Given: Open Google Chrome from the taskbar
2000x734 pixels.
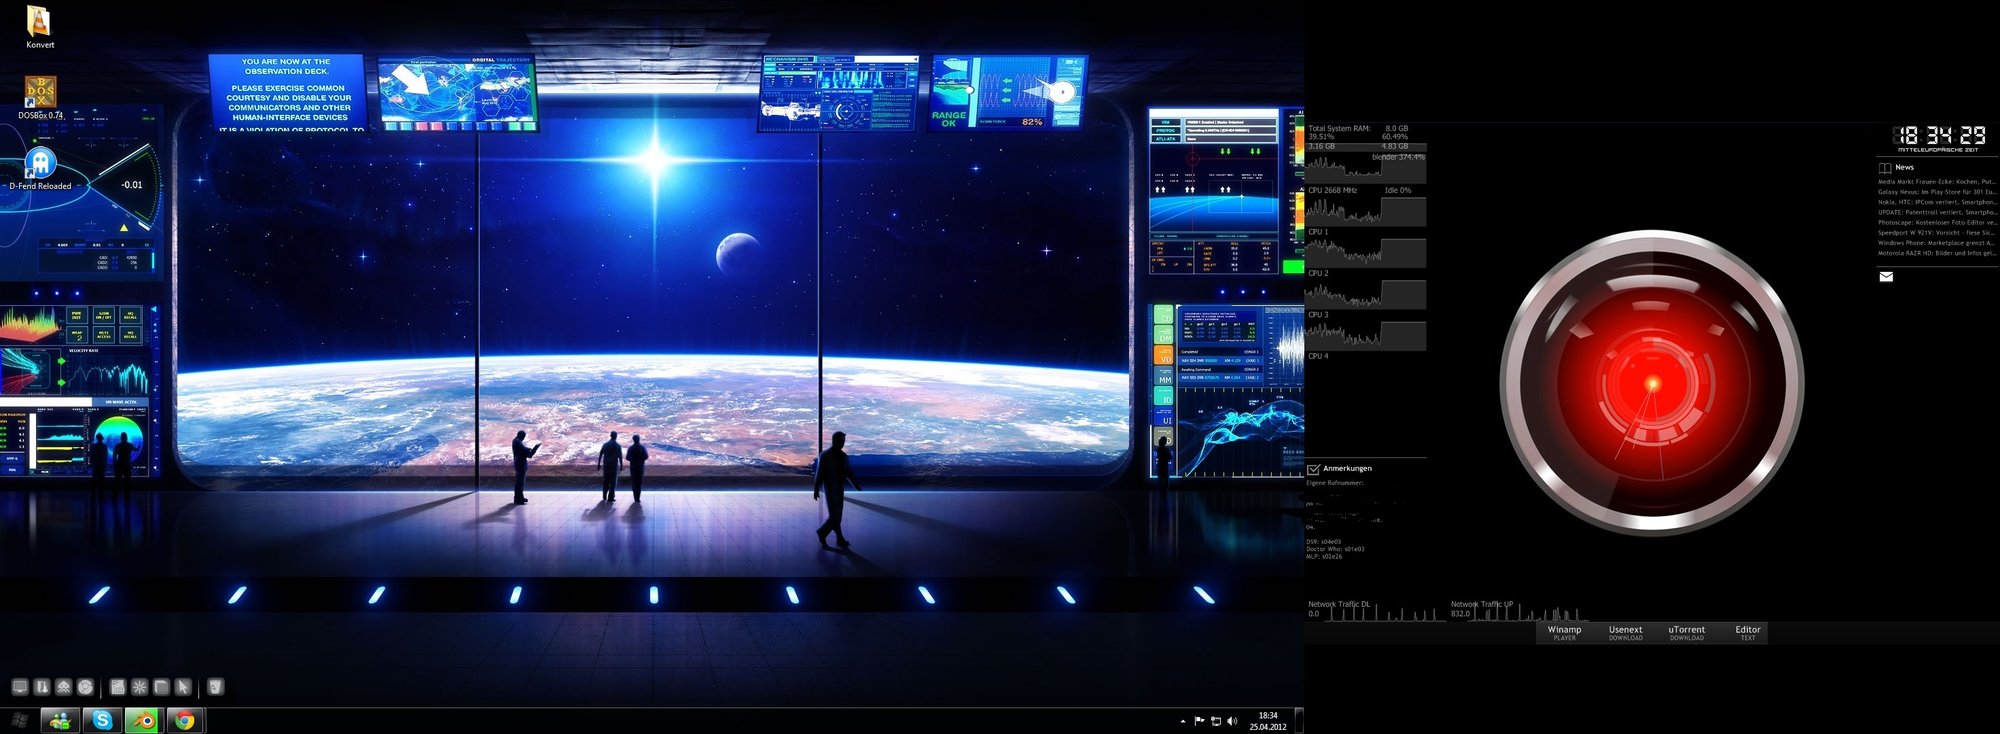Looking at the screenshot, I should click(185, 720).
